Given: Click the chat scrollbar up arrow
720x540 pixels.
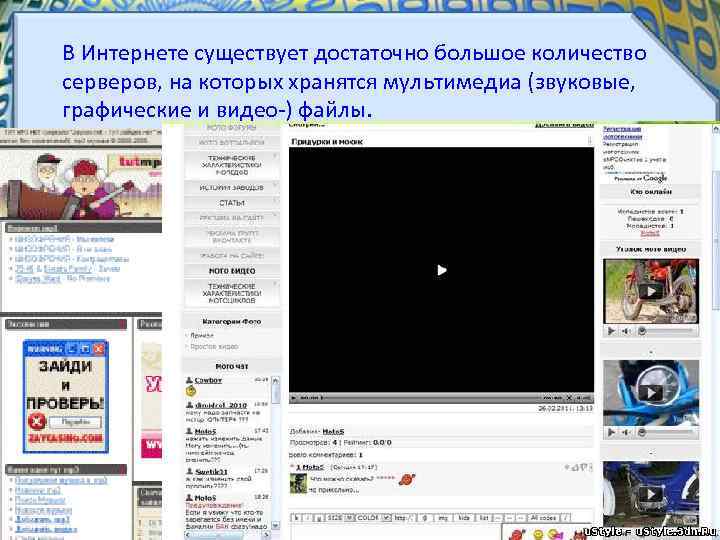Looking at the screenshot, I should [x=276, y=381].
